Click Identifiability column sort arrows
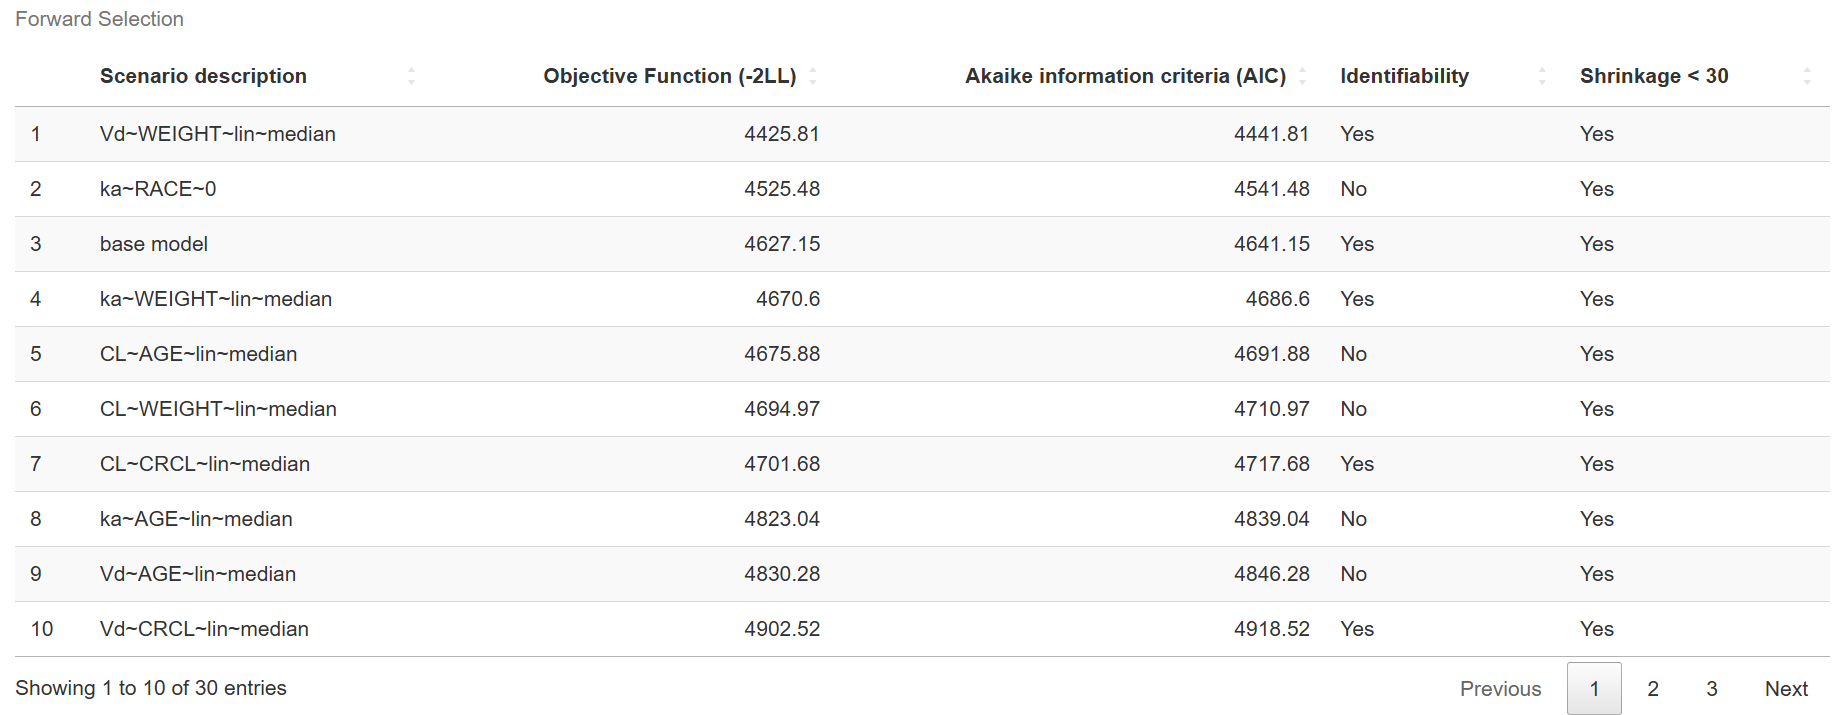 pyautogui.click(x=1542, y=76)
